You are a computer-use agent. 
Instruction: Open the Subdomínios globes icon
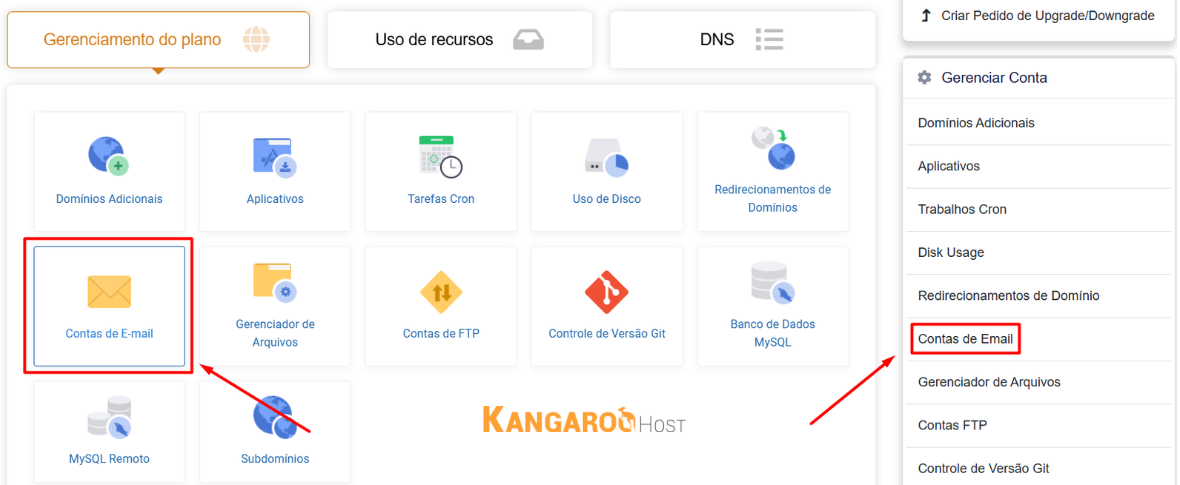[x=275, y=417]
